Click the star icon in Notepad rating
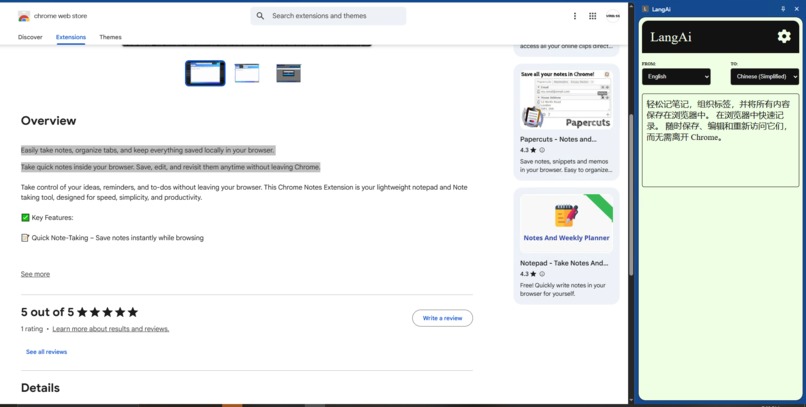Image resolution: width=806 pixels, height=407 pixels. point(533,274)
